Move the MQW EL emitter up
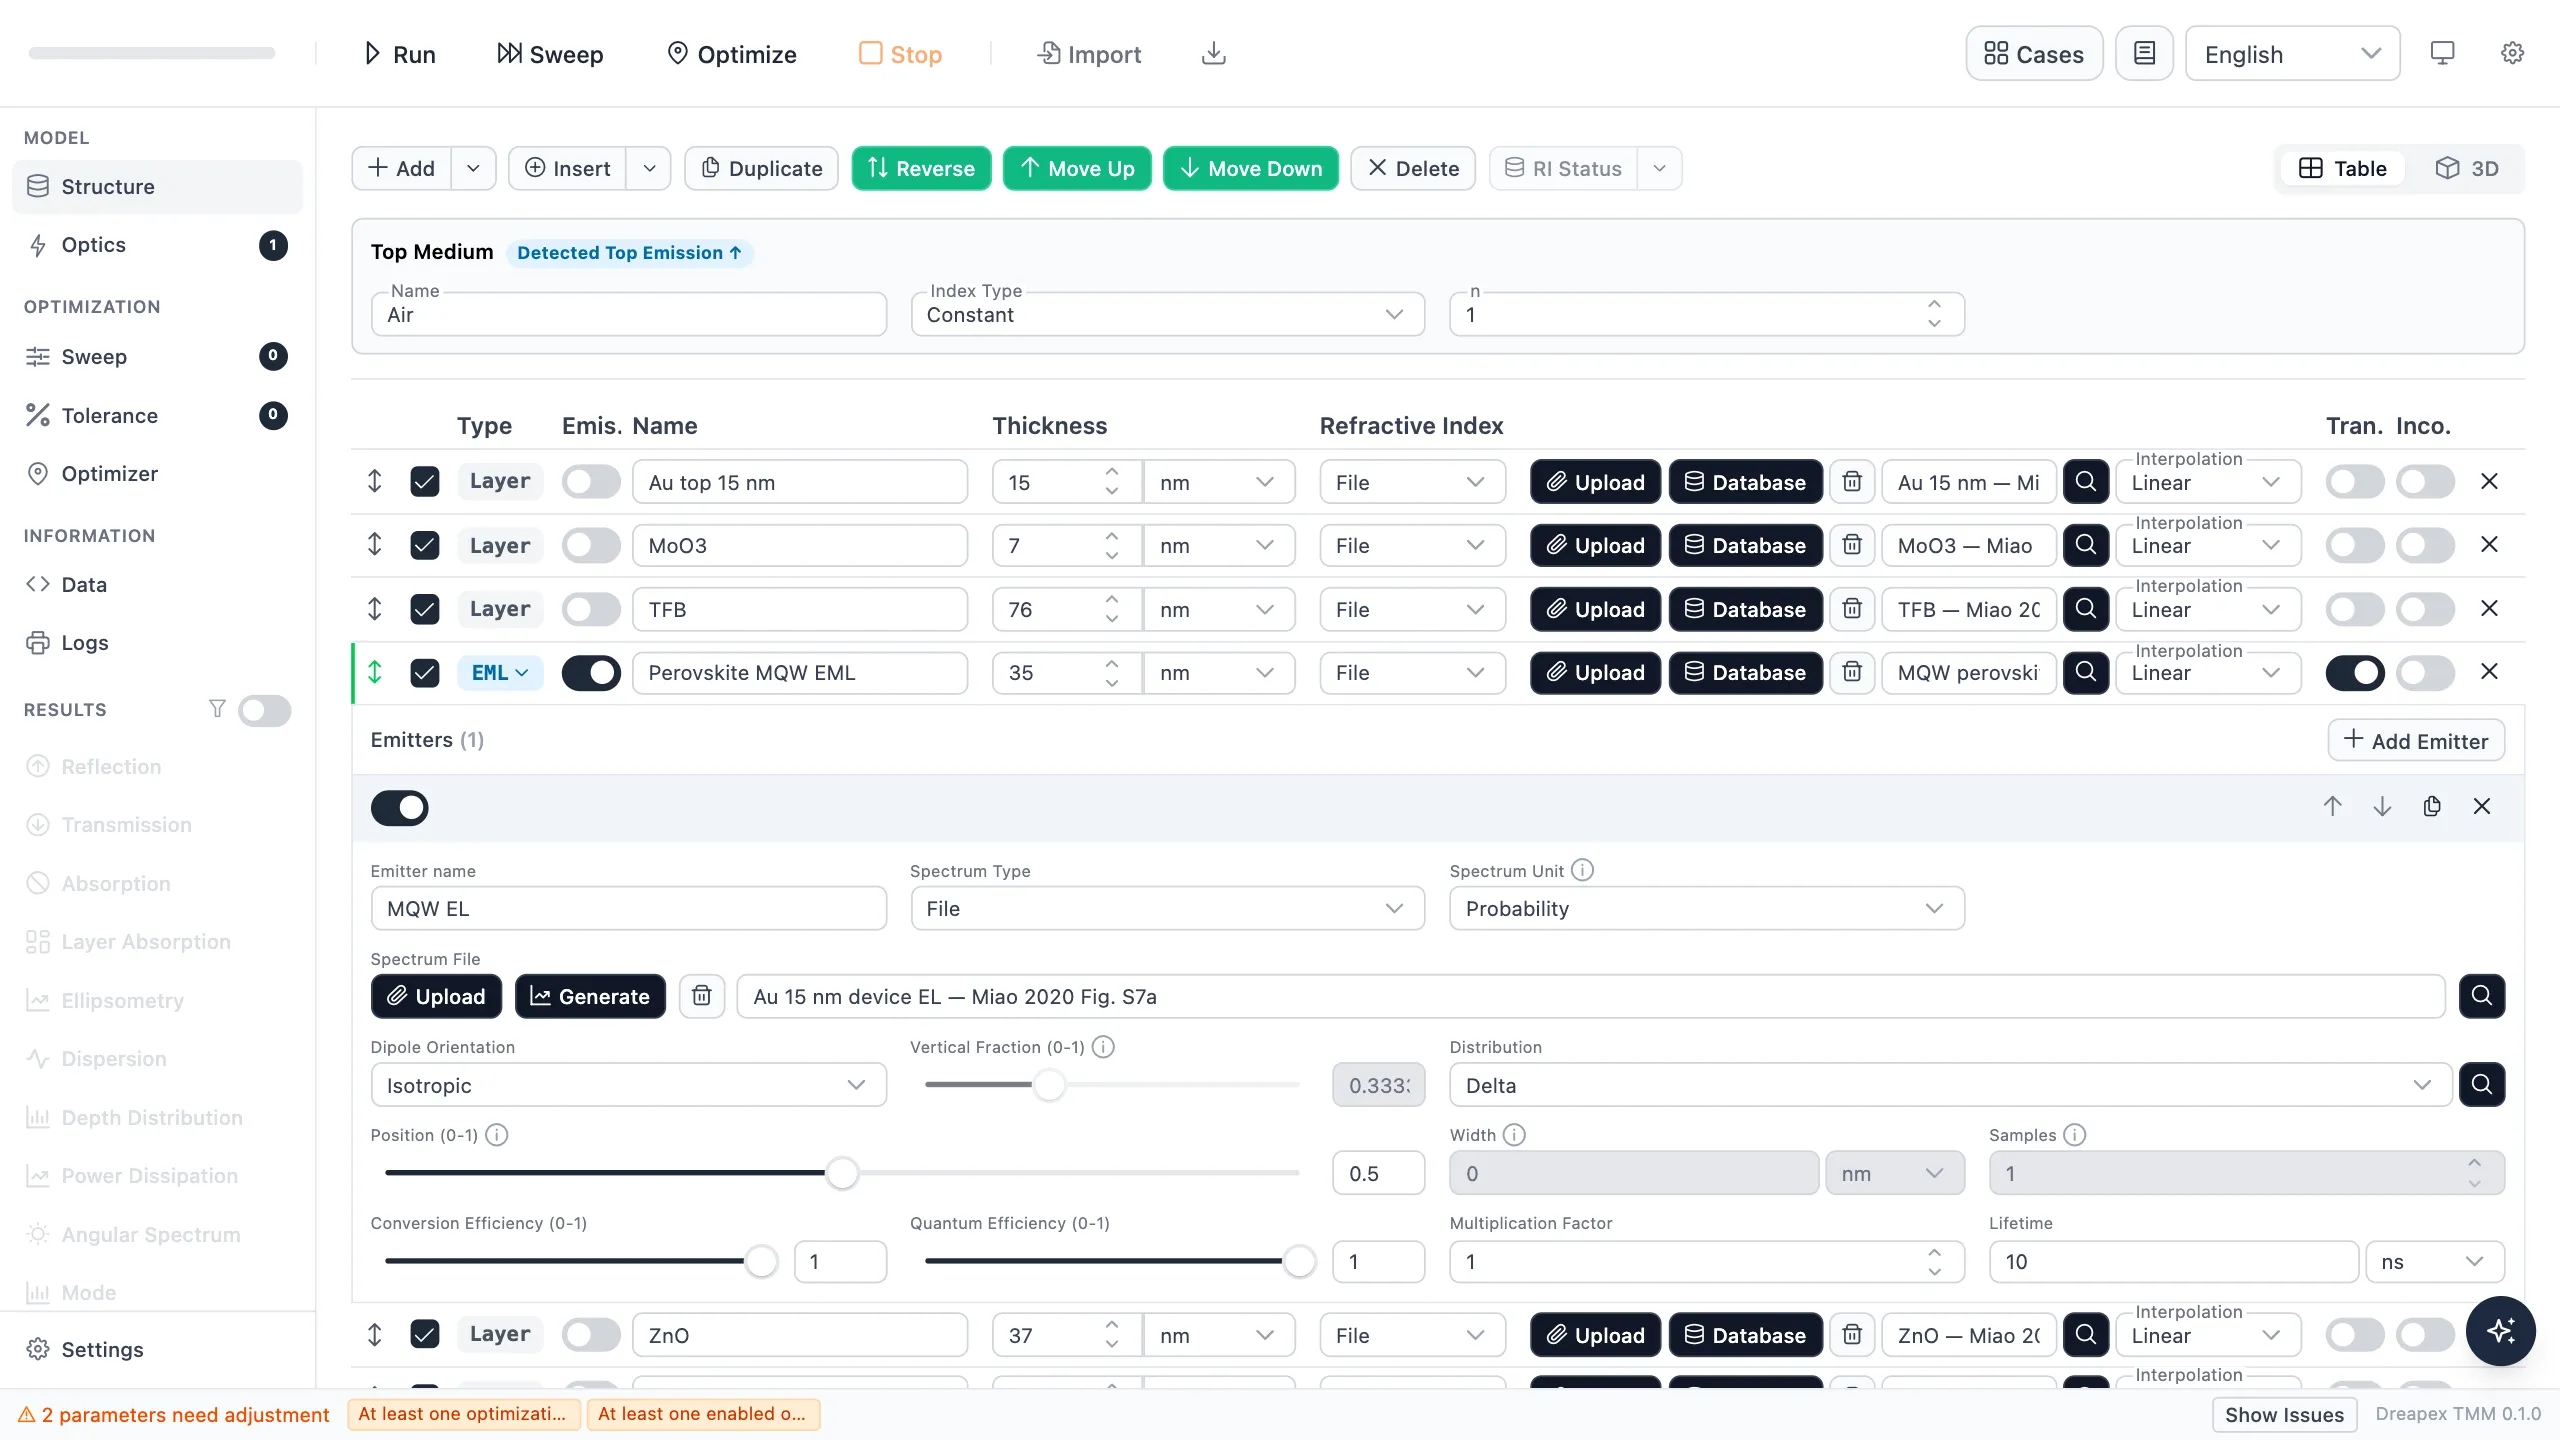 point(2332,807)
